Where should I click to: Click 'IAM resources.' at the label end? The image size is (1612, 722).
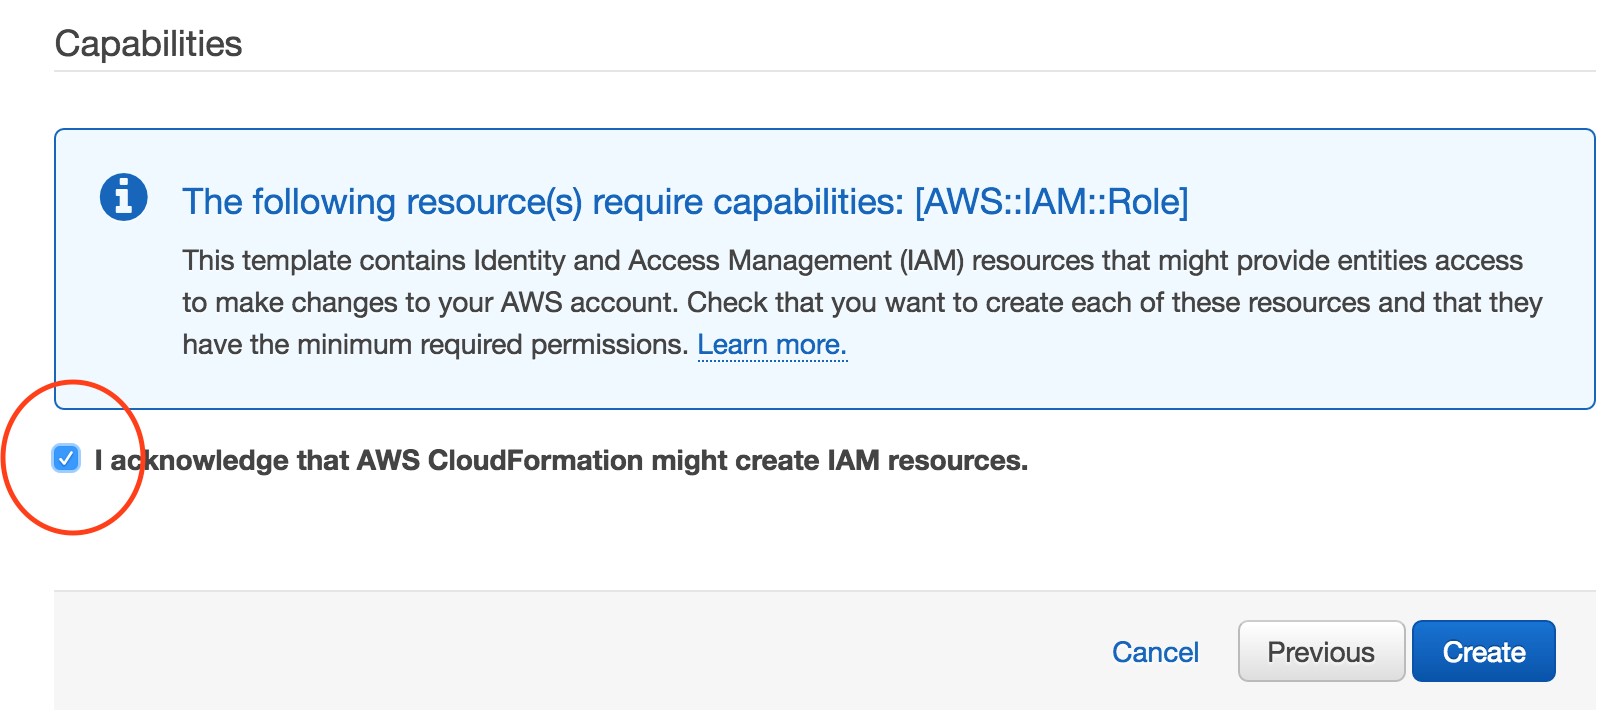coord(927,461)
